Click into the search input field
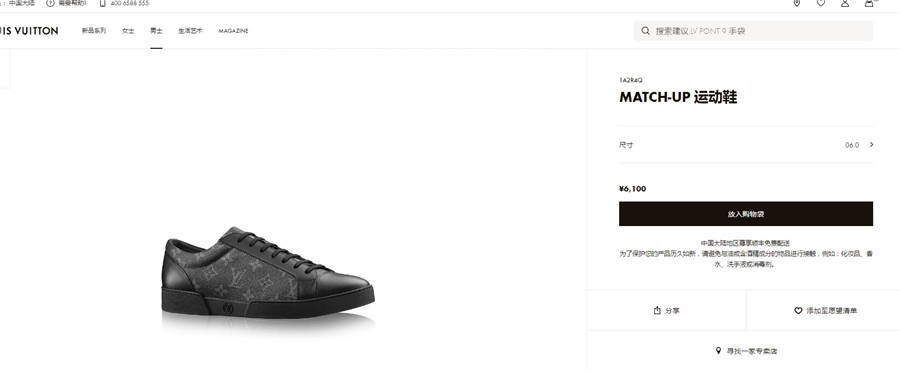This screenshot has height=371, width=900. [753, 31]
